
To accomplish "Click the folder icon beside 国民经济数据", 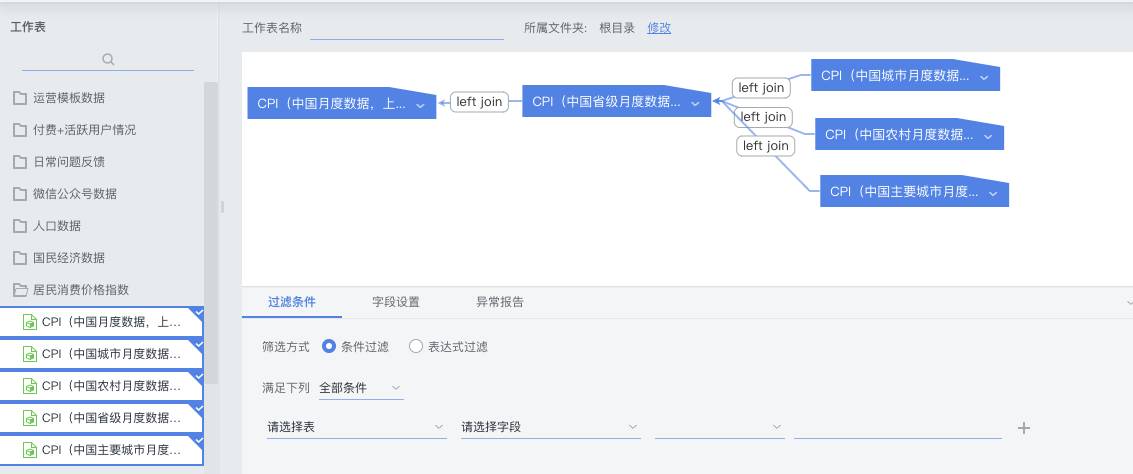I will click(20, 258).
